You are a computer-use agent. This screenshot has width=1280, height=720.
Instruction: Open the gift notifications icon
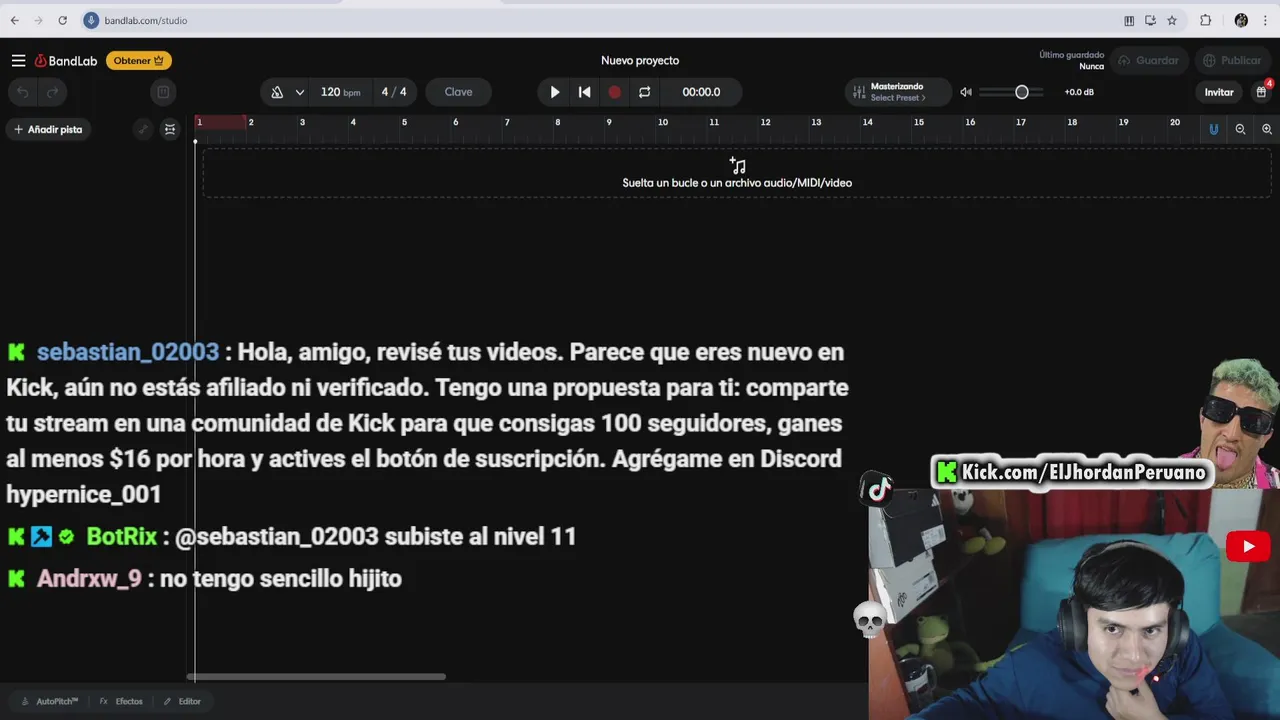tap(1261, 92)
